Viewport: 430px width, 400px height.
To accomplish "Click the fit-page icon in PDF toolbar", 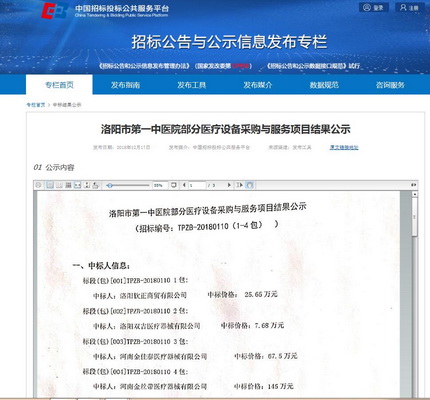I will (86, 185).
